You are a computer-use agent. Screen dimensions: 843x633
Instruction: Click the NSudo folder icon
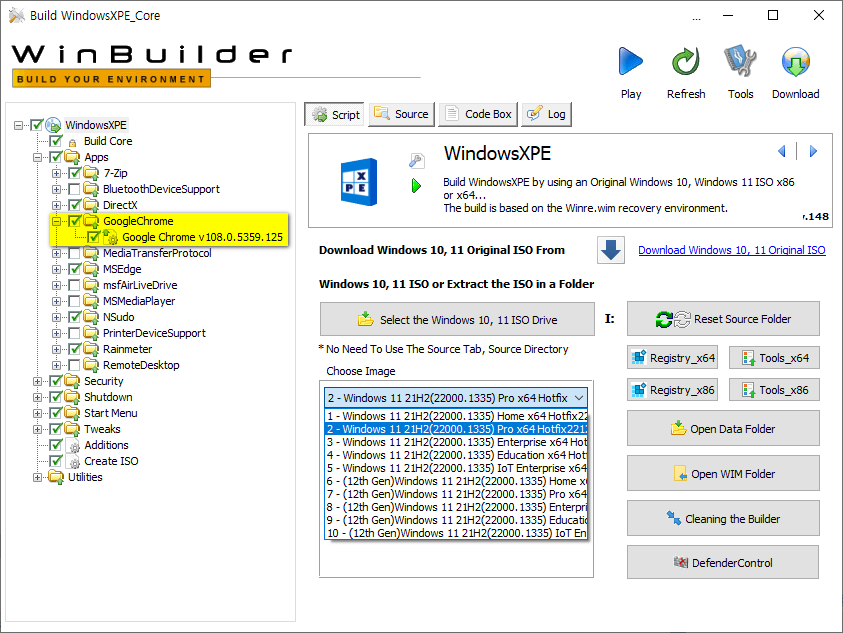click(x=91, y=317)
